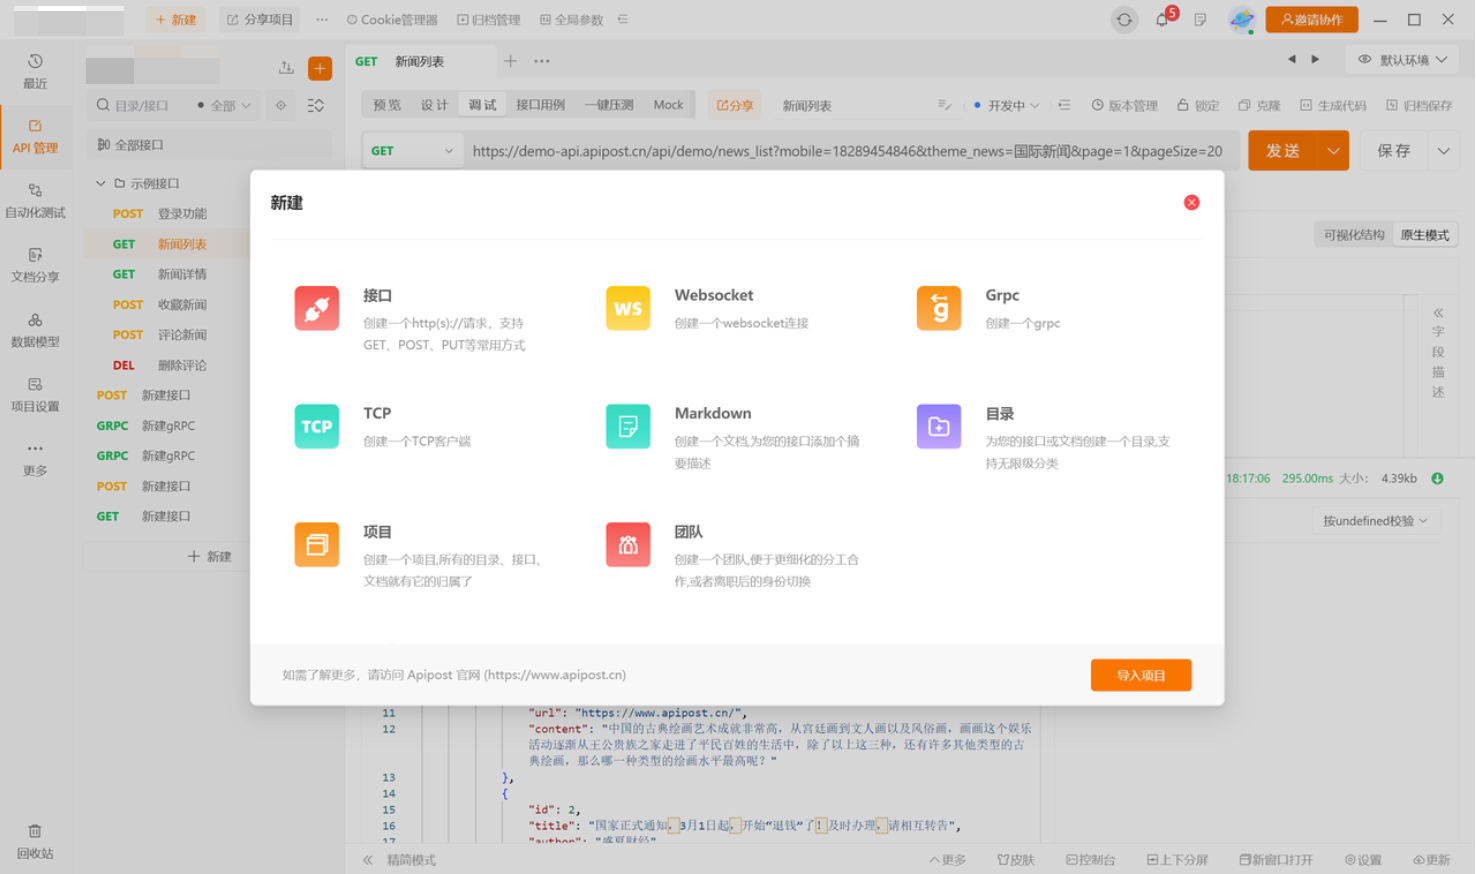The height and width of the screenshot is (874, 1476).
Task: Open 项目设置 in the sidebar
Action: coord(35,395)
